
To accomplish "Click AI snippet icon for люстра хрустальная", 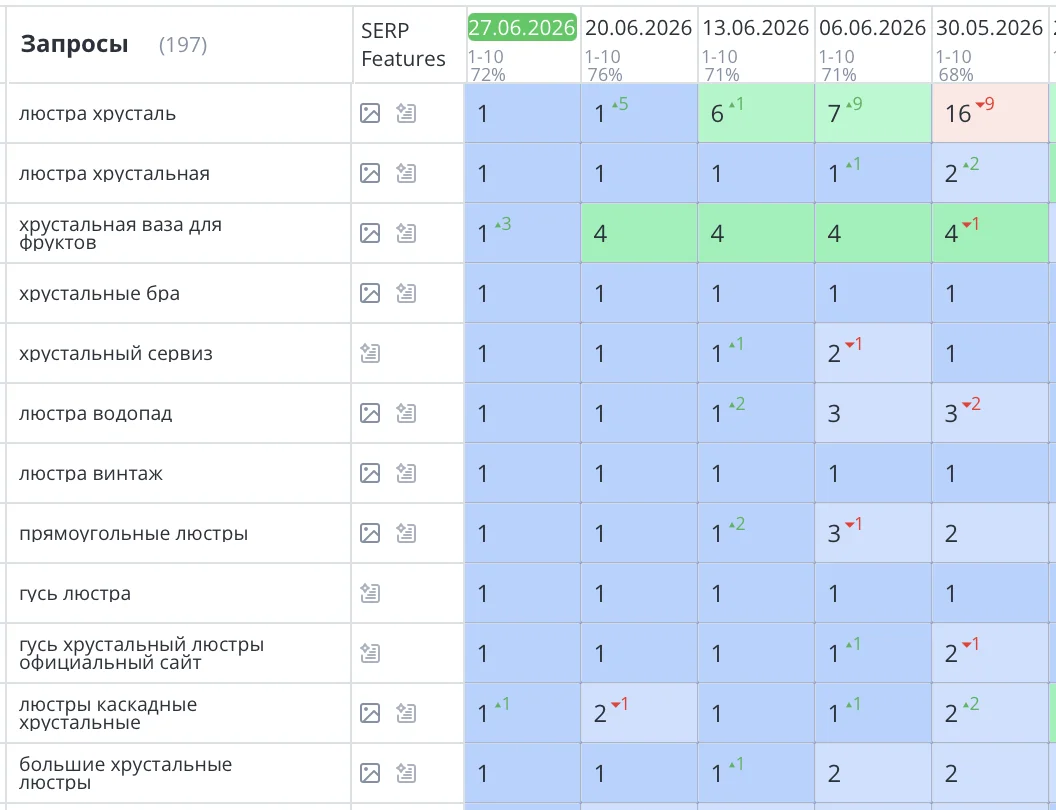I will pos(405,173).
